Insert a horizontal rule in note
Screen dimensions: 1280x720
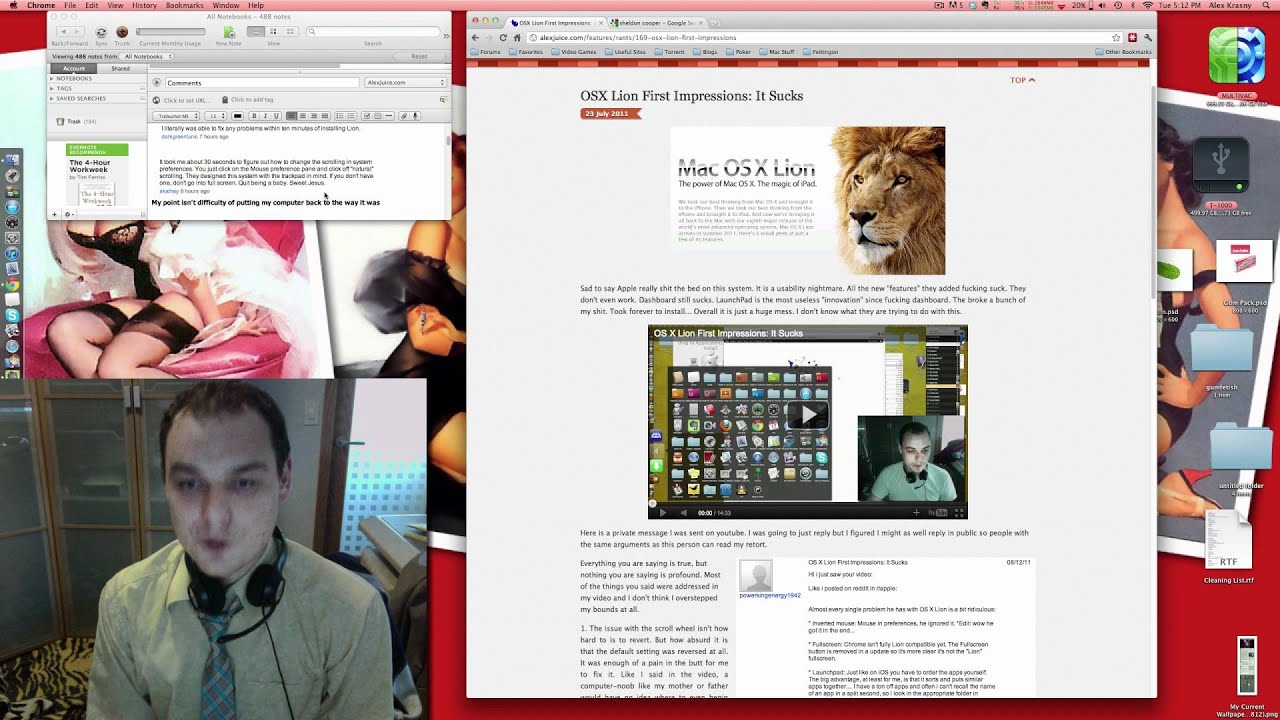tap(389, 116)
